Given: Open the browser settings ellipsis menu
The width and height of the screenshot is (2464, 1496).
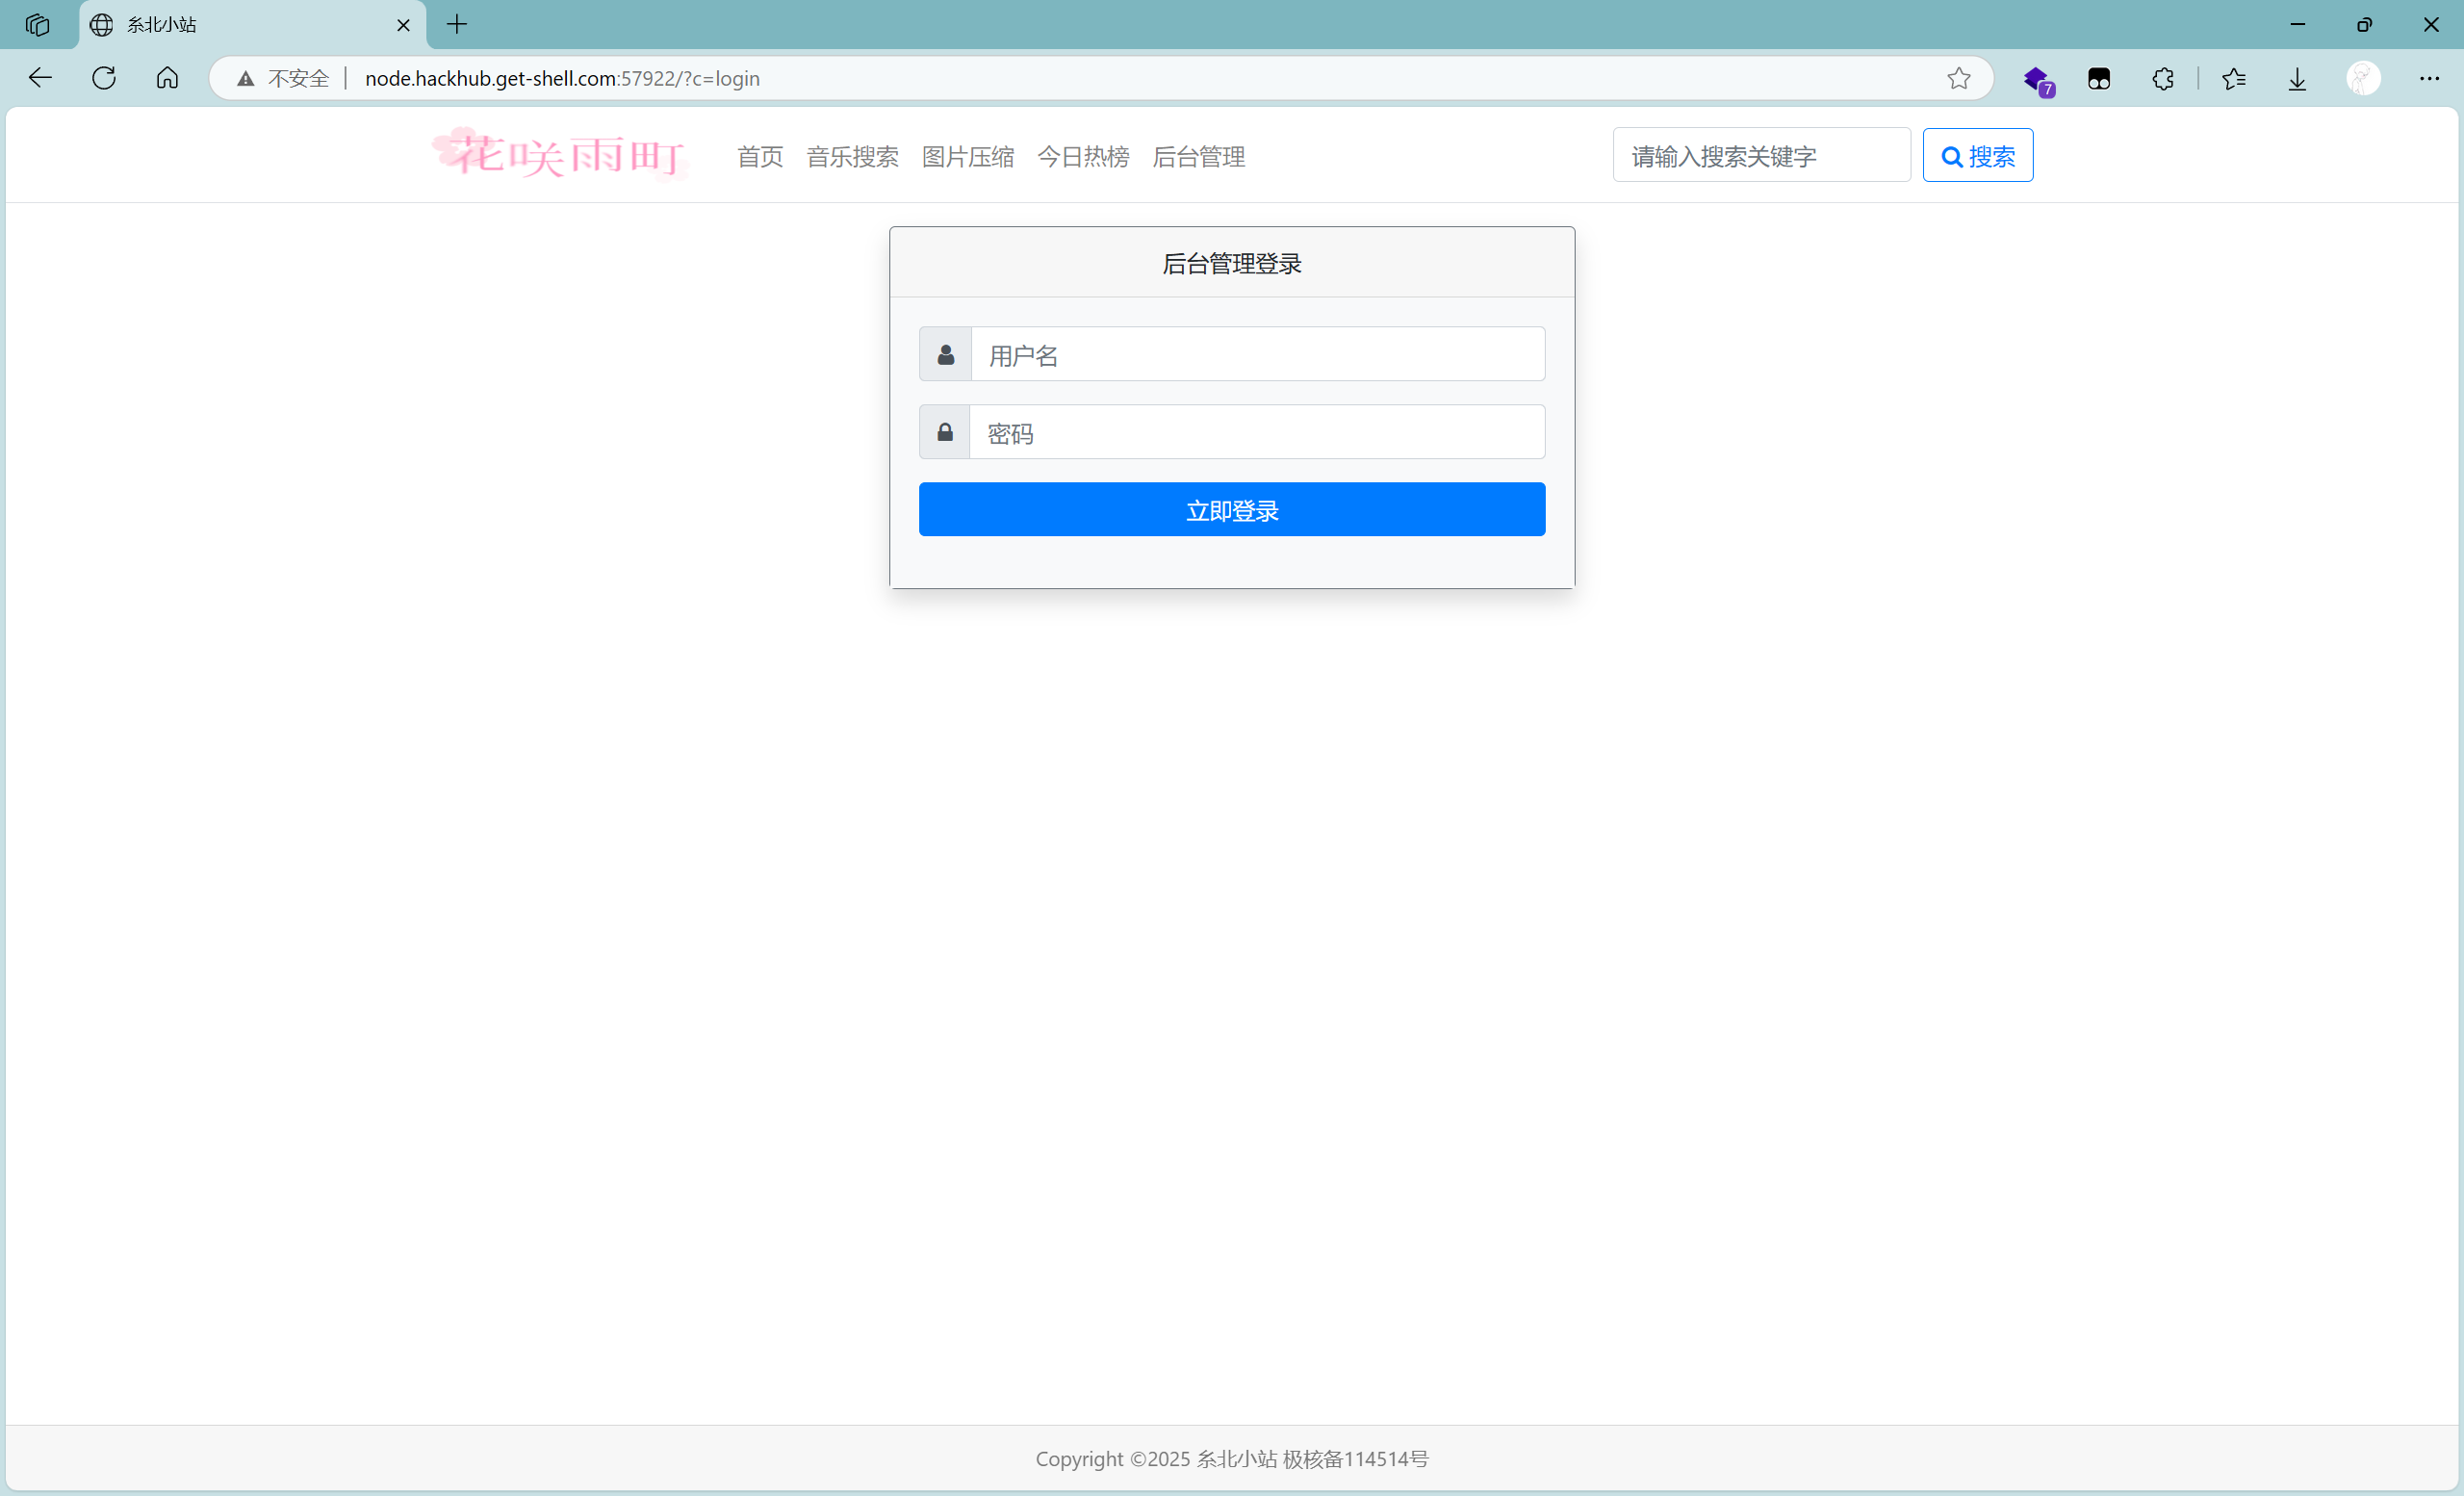Looking at the screenshot, I should (2431, 78).
